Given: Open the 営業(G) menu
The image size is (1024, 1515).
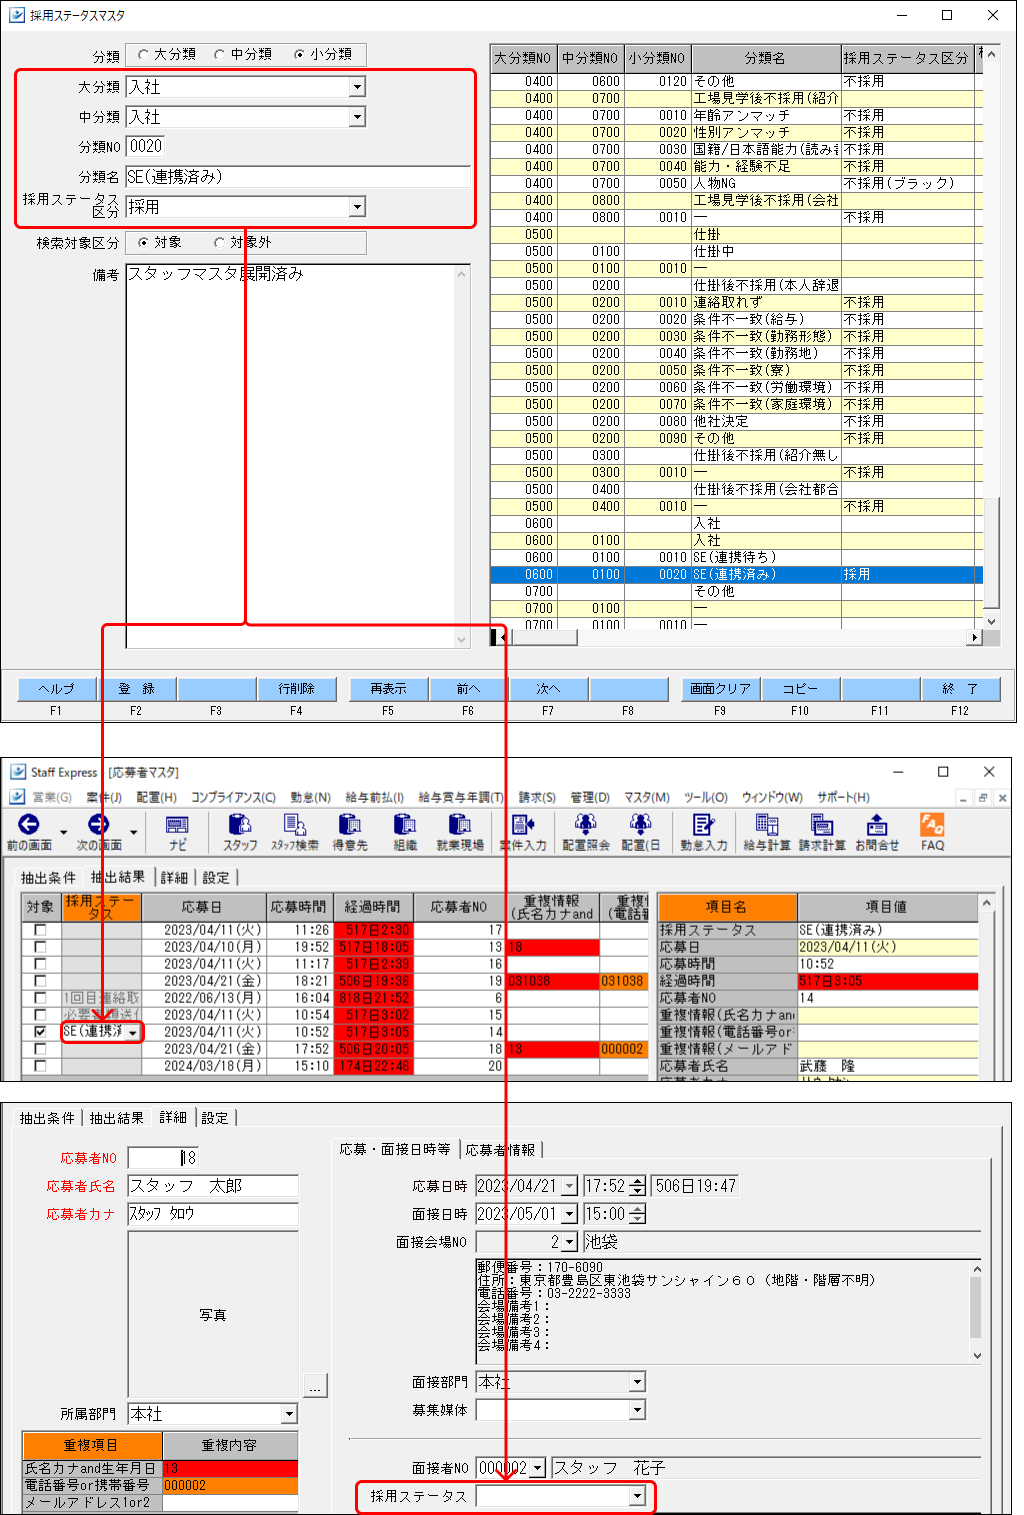Looking at the screenshot, I should (52, 797).
